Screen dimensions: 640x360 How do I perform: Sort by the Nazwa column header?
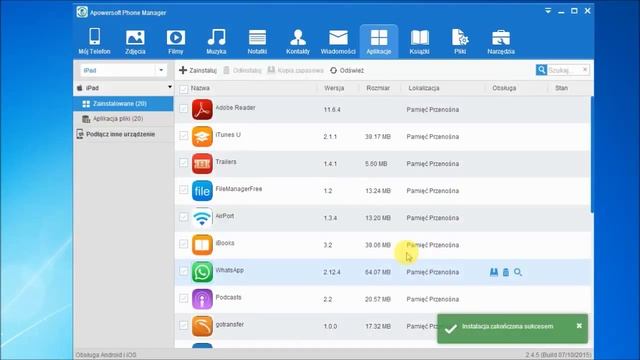coord(200,88)
